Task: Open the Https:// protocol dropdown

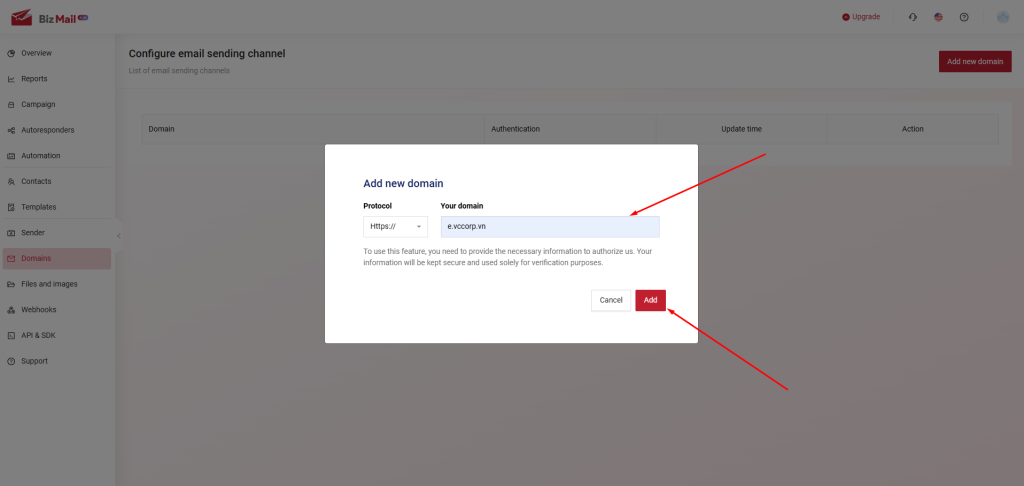Action: pyautogui.click(x=395, y=227)
